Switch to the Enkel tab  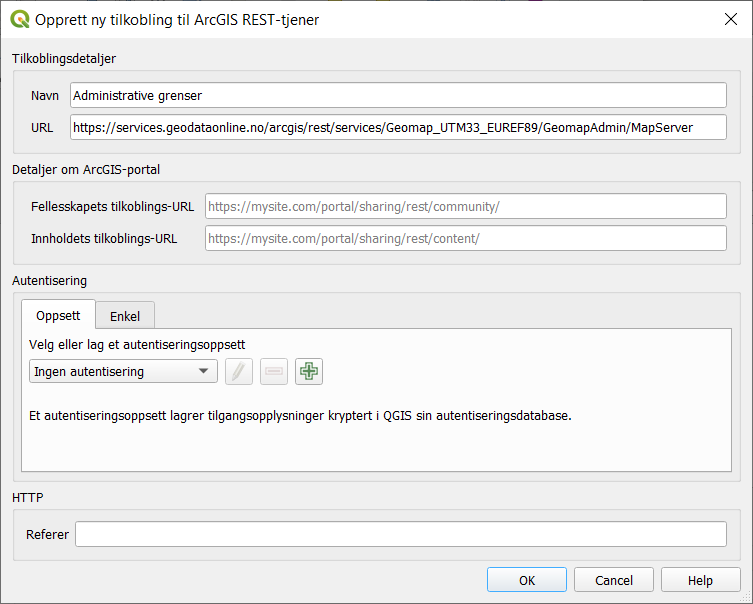(x=125, y=316)
